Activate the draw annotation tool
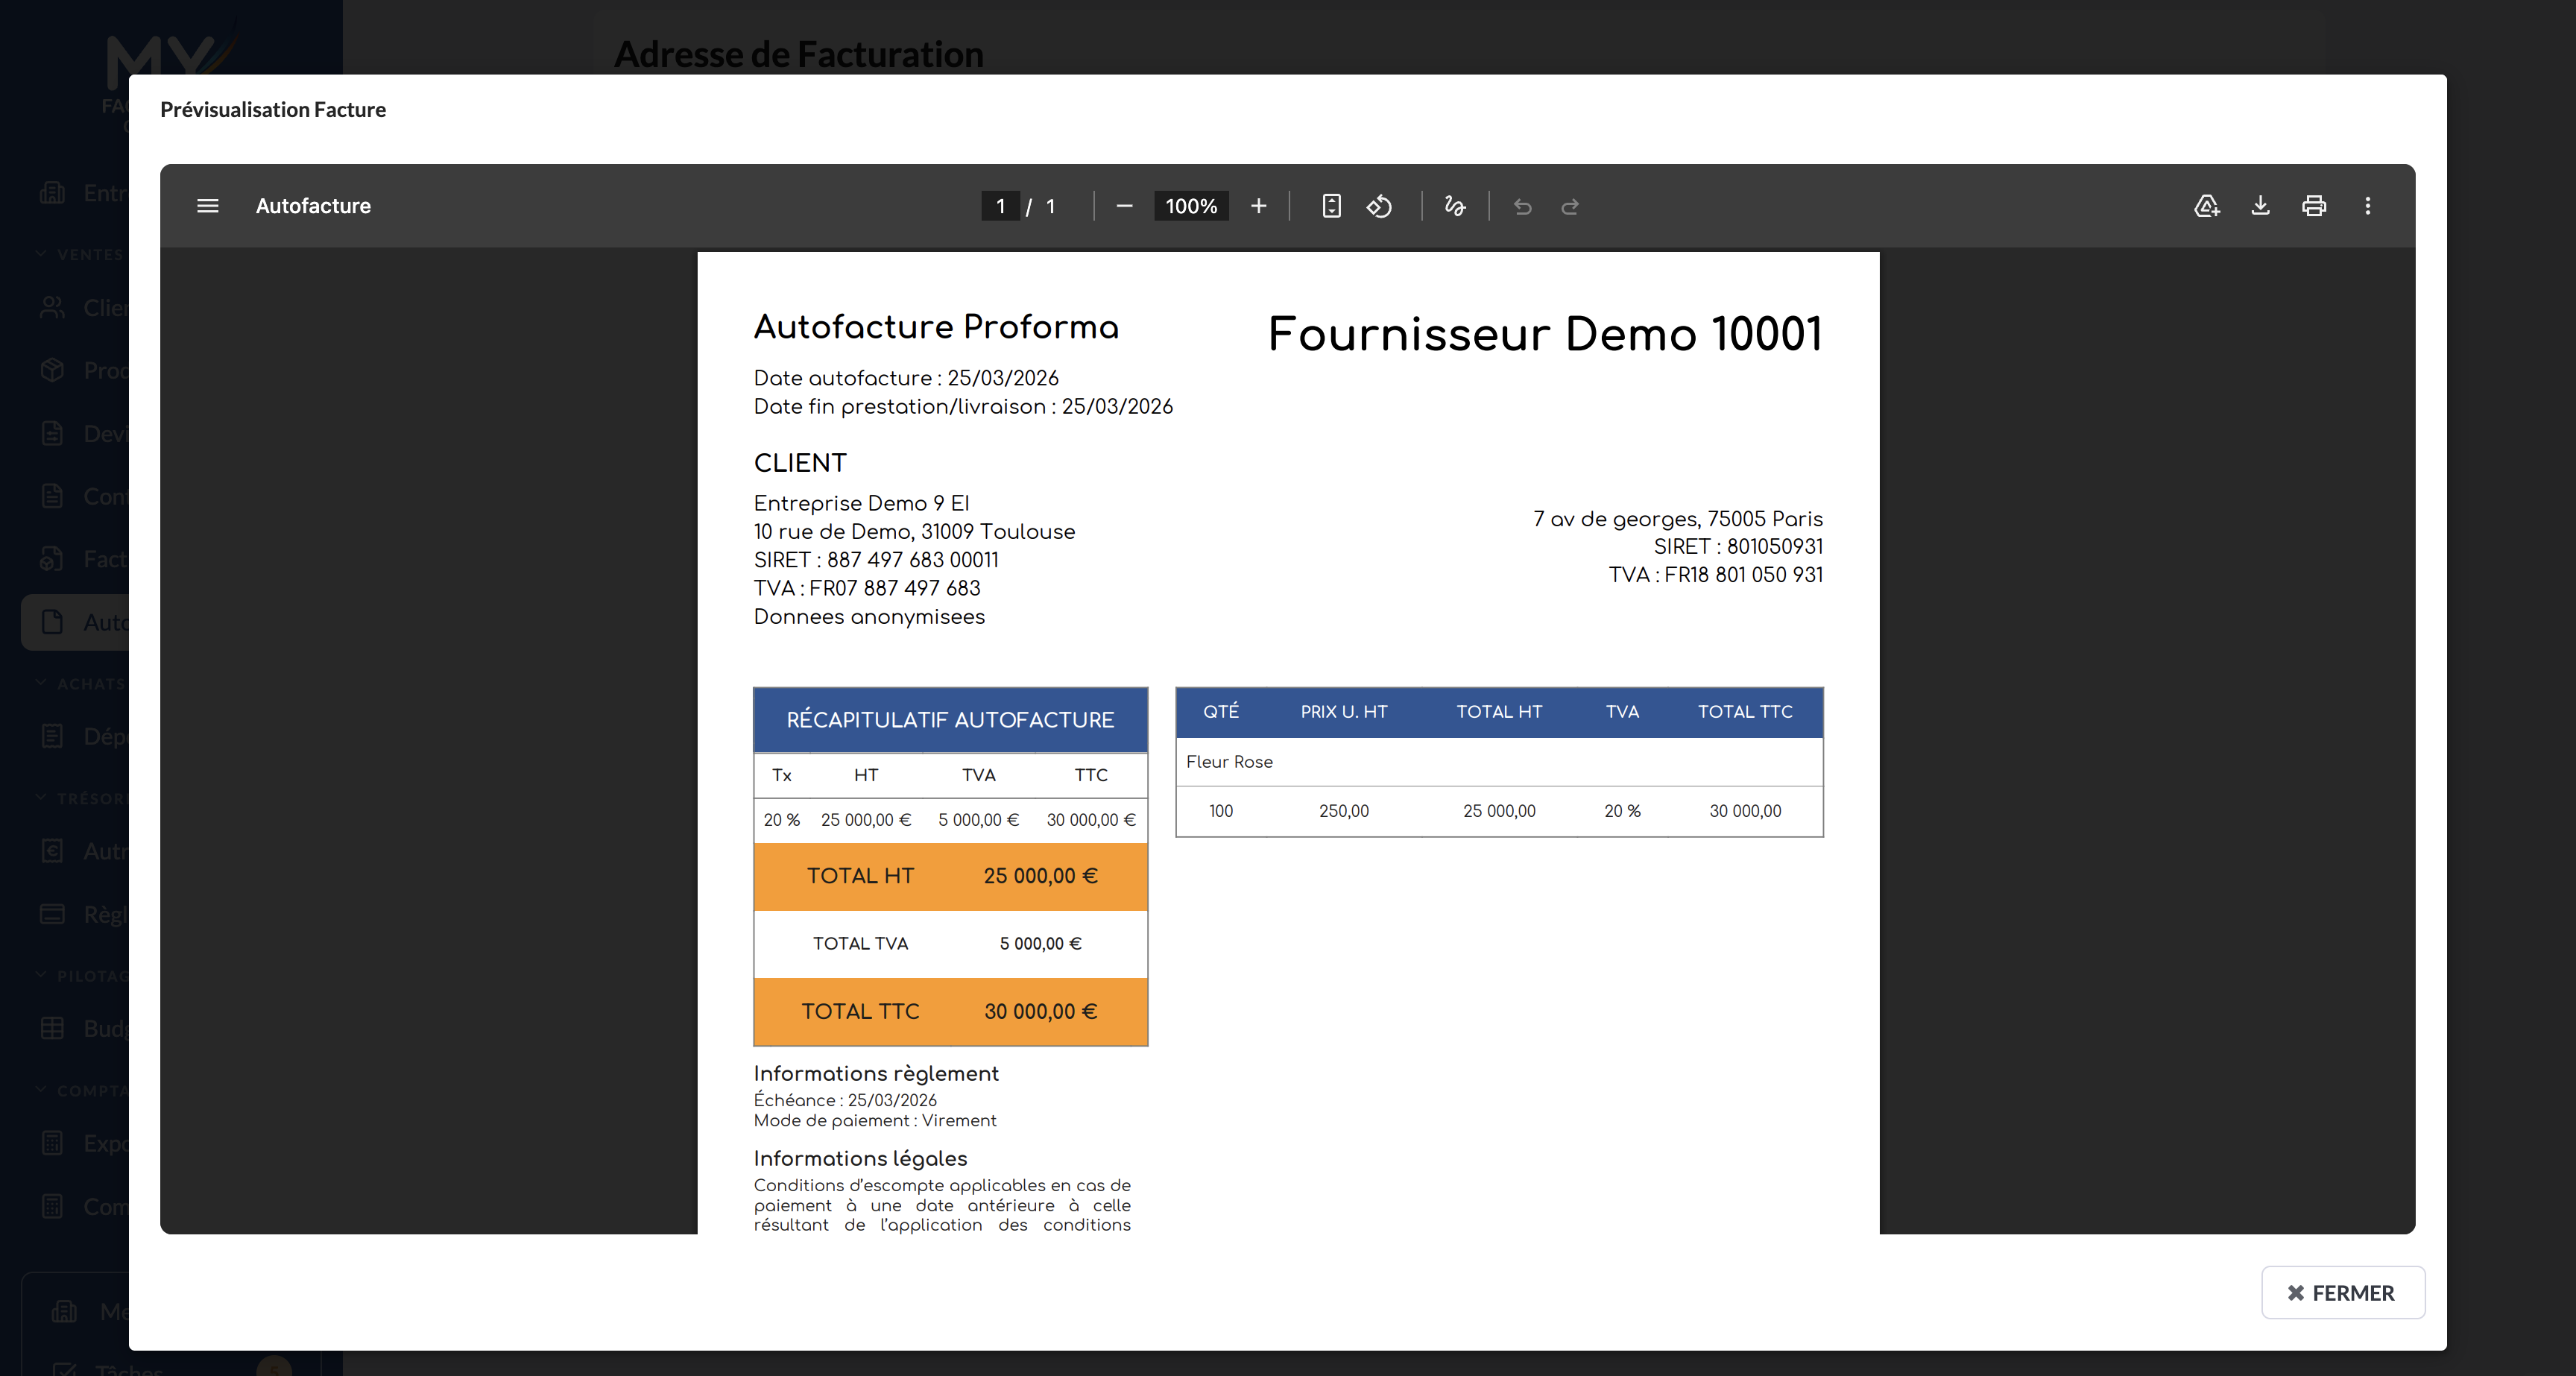Viewport: 2576px width, 1376px height. tap(1455, 206)
